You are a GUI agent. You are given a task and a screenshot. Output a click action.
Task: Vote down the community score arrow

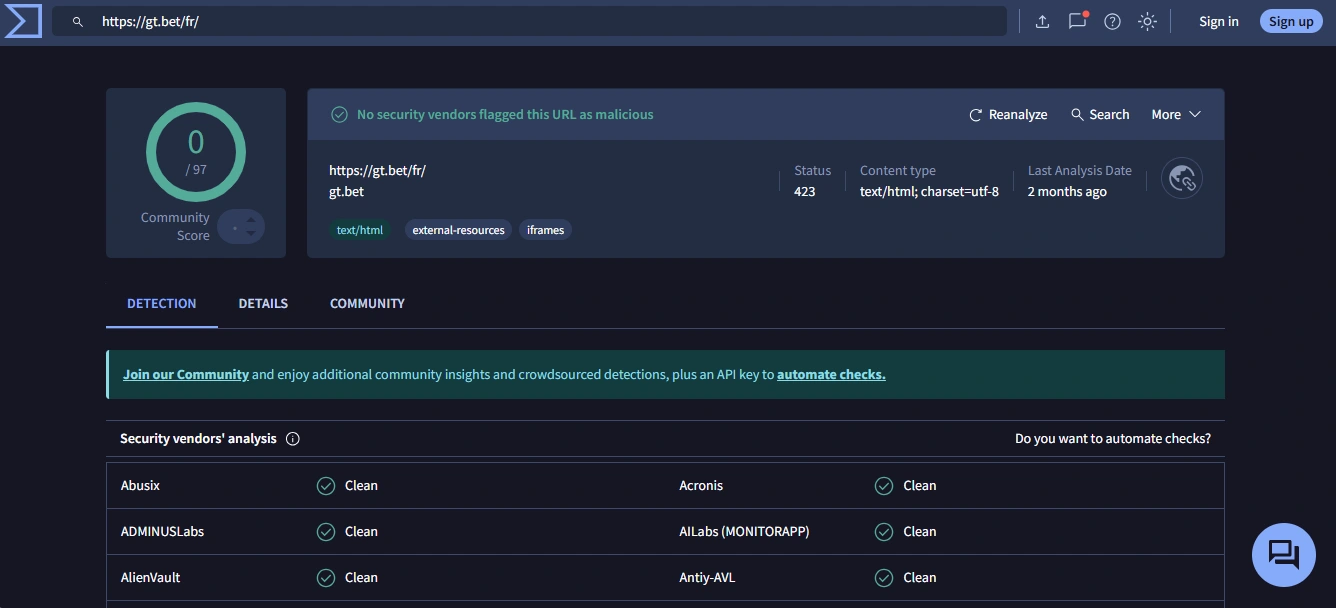pos(251,234)
